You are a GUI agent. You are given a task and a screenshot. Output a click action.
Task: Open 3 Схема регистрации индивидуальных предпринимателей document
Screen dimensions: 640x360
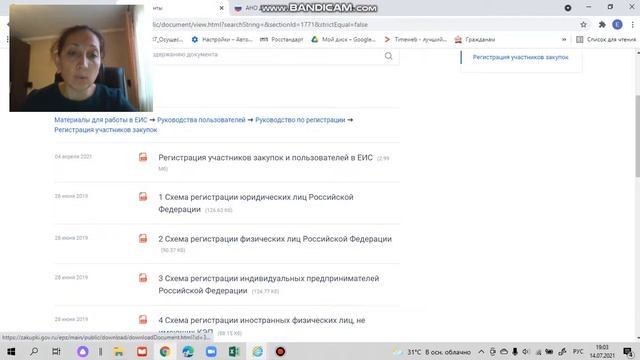coord(269,284)
